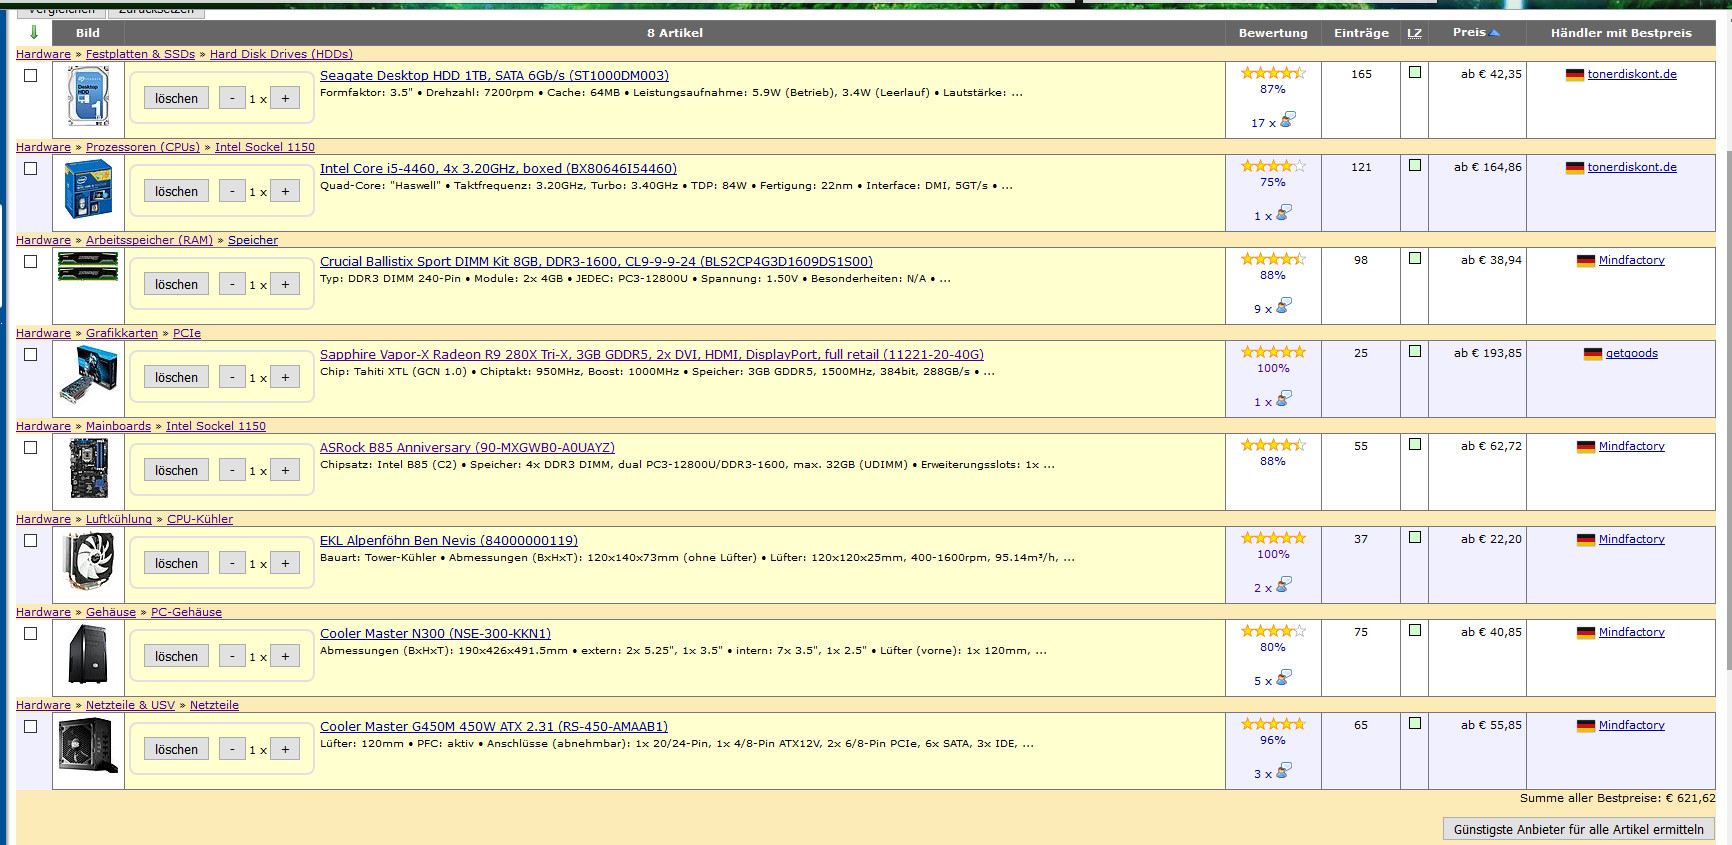Tick the select checkbox for Cooler Master G450M
This screenshot has width=1732, height=845.
pos(31,726)
